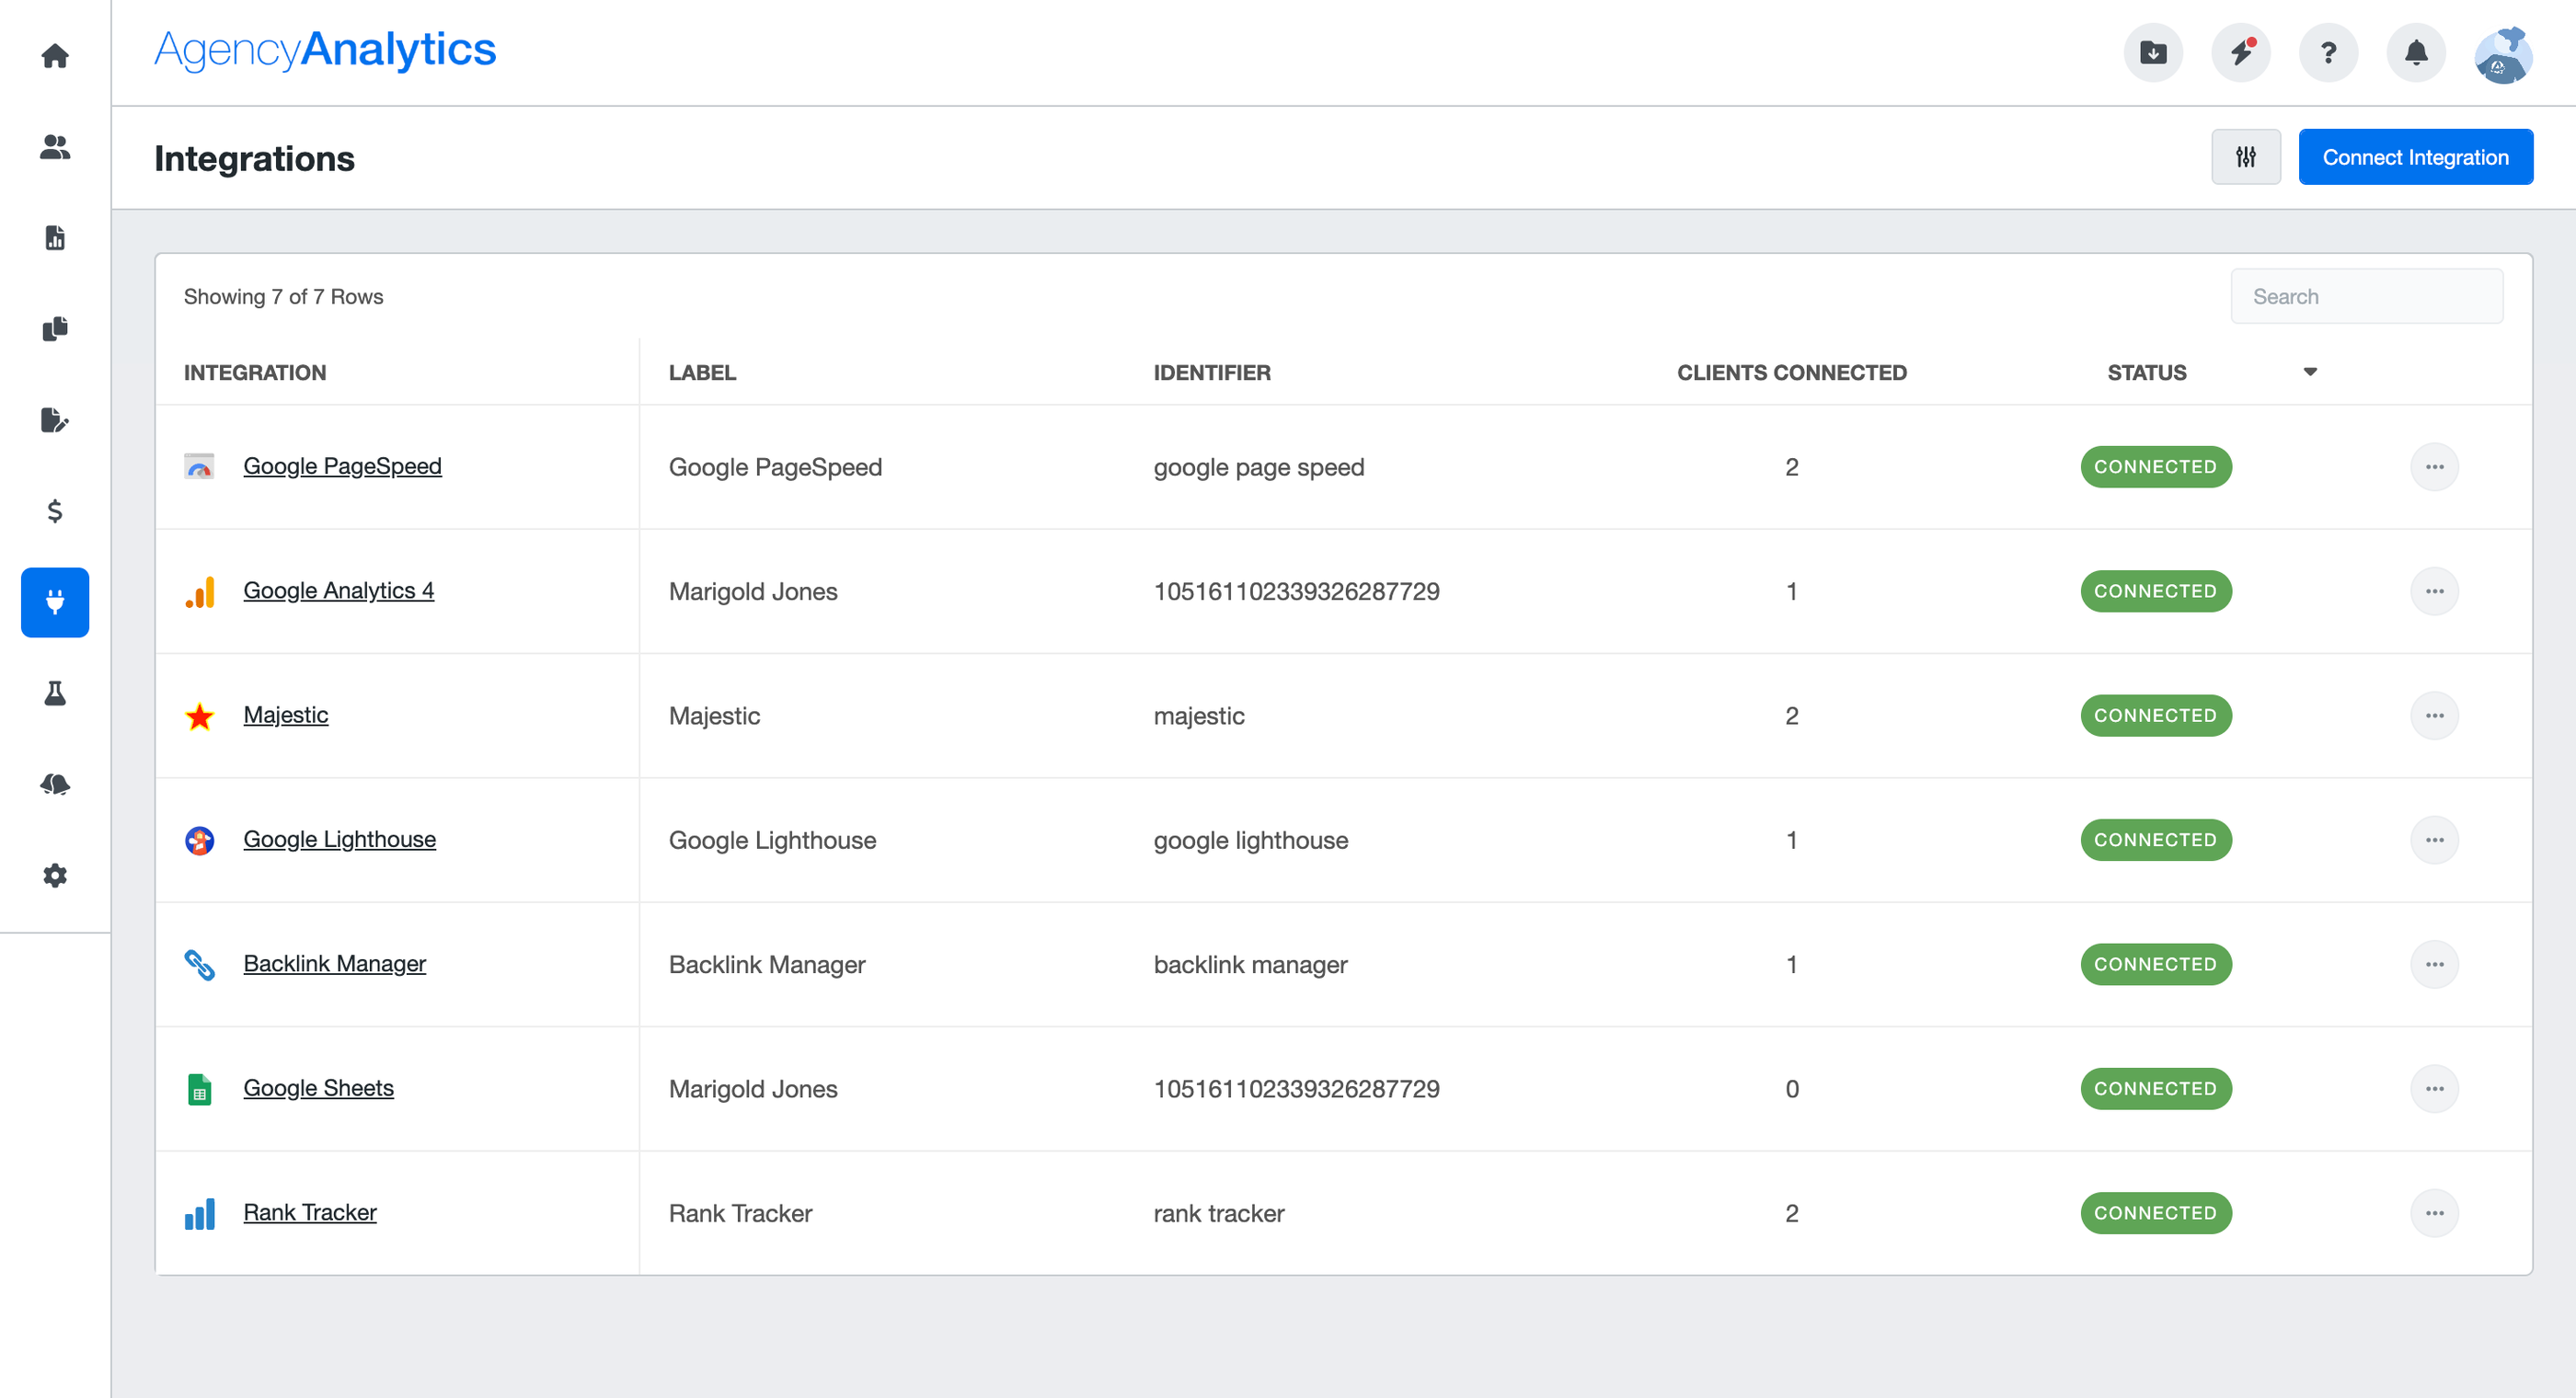2576x1398 pixels.
Task: Check alerts with the lightning bolt icon
Action: pos(2240,53)
